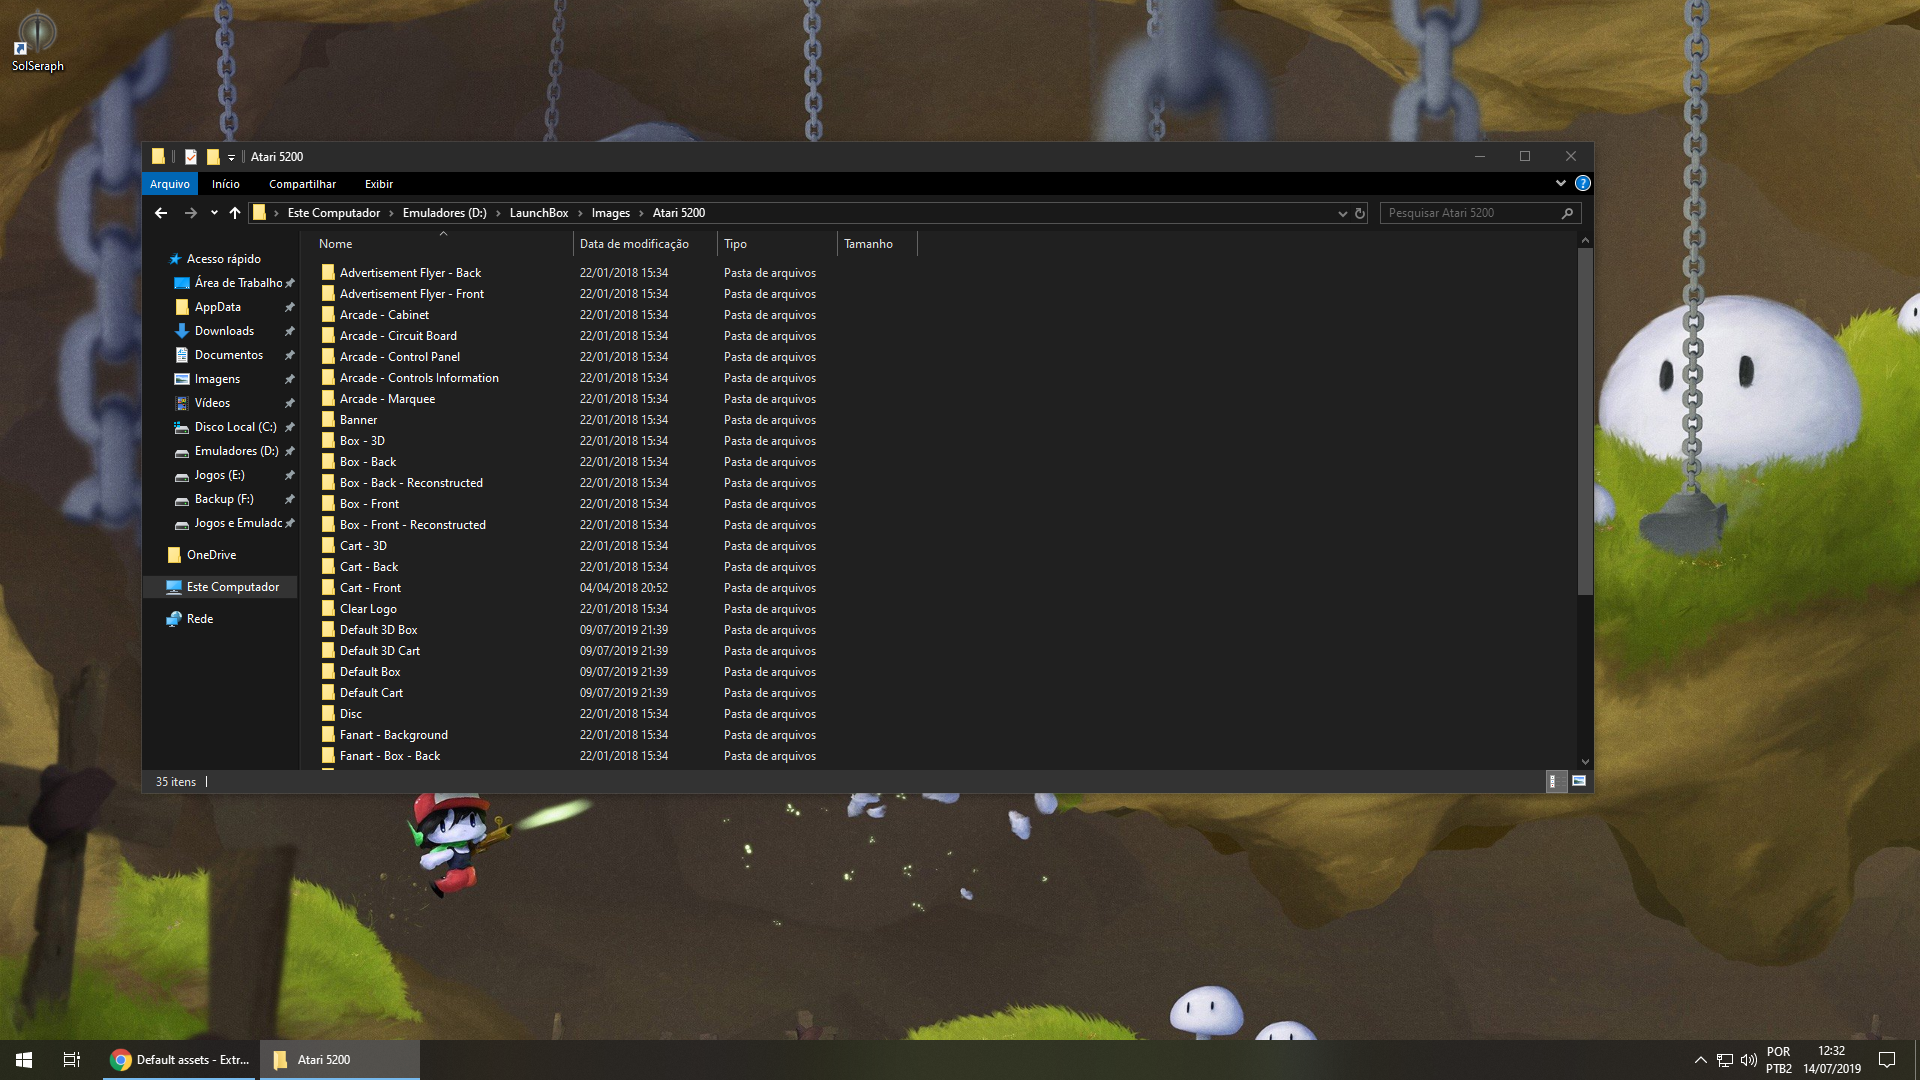Expand the chevron after Este Computador breadcrumb
This screenshot has height=1080, width=1920.
pos(392,213)
